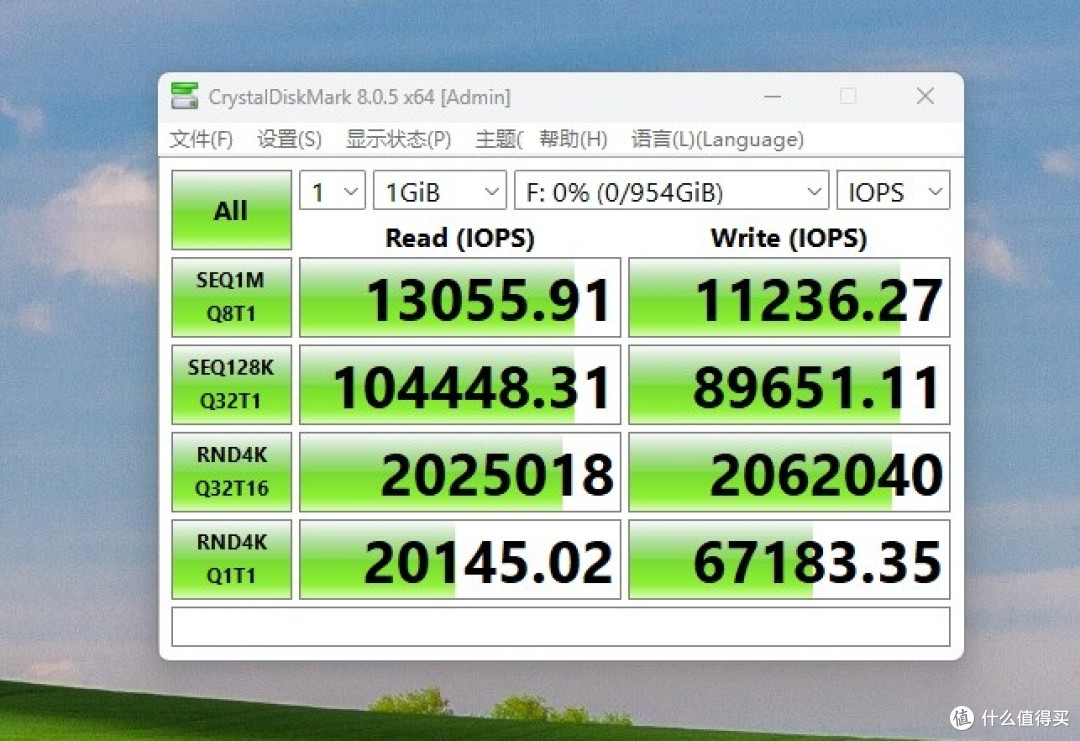Viewport: 1080px width, 741px height.
Task: Click the empty comment field at bottom
Action: 561,627
